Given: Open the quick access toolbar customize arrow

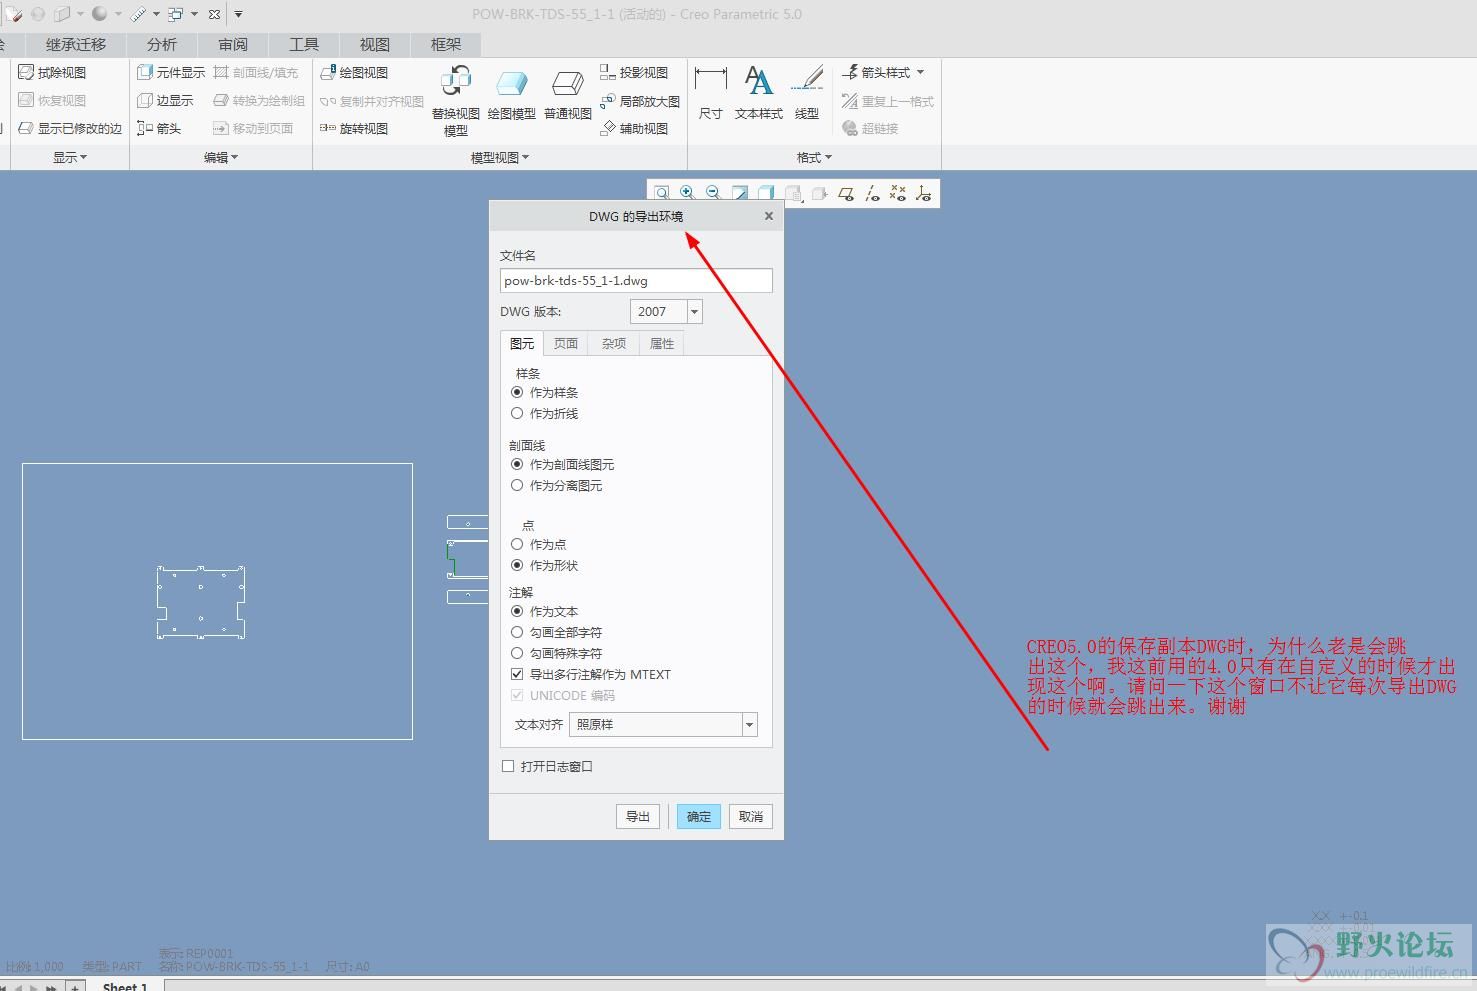Looking at the screenshot, I should [x=238, y=14].
